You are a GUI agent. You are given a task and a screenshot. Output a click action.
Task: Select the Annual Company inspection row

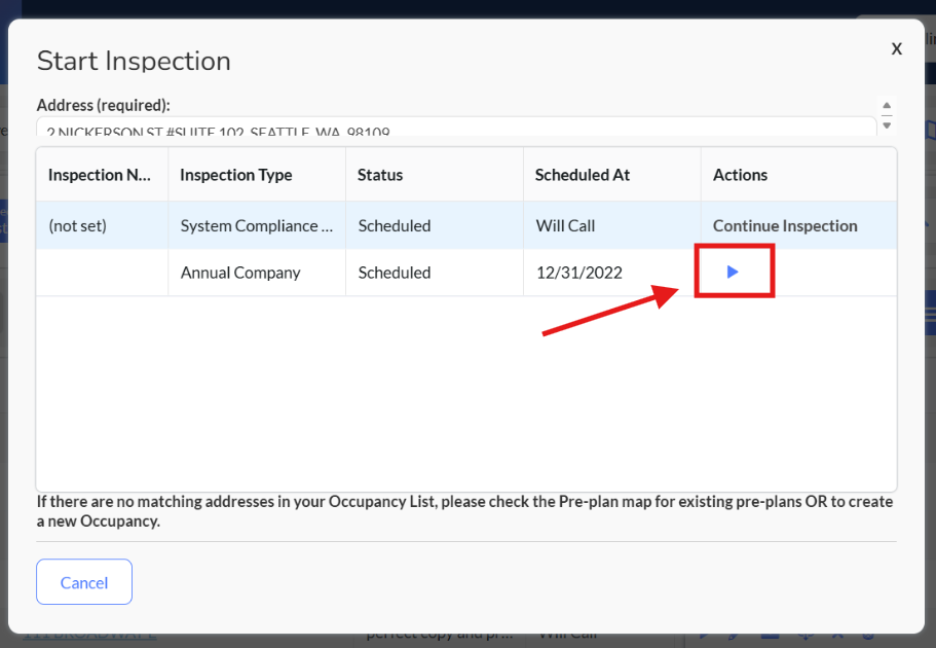[240, 273]
